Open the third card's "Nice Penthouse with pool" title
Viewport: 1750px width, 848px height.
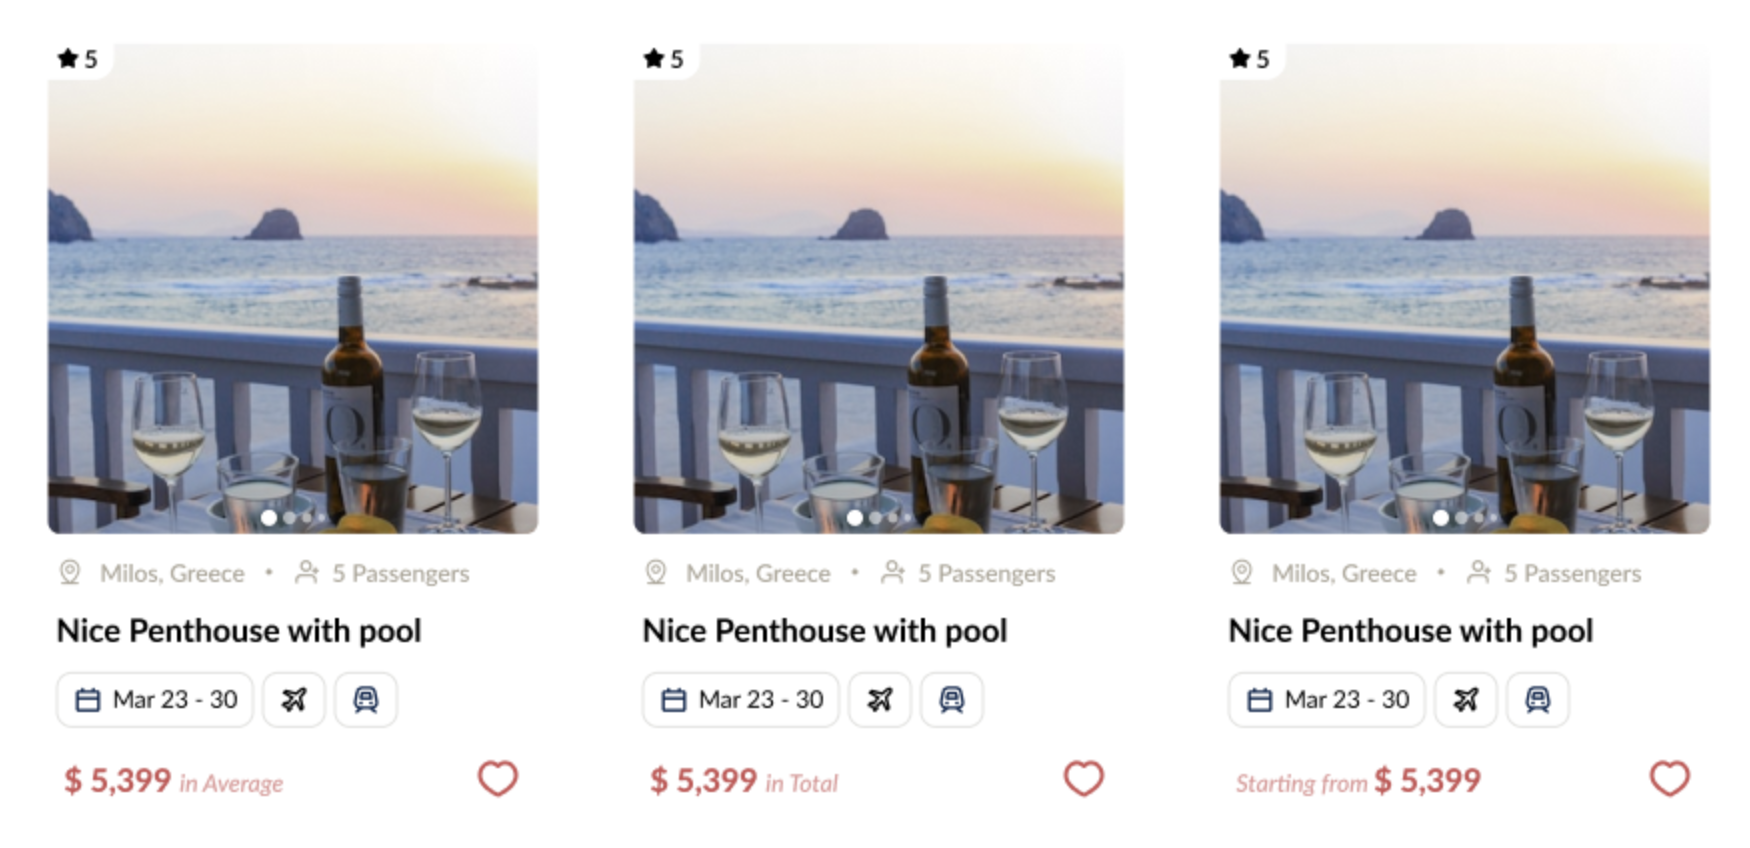click(x=1411, y=631)
